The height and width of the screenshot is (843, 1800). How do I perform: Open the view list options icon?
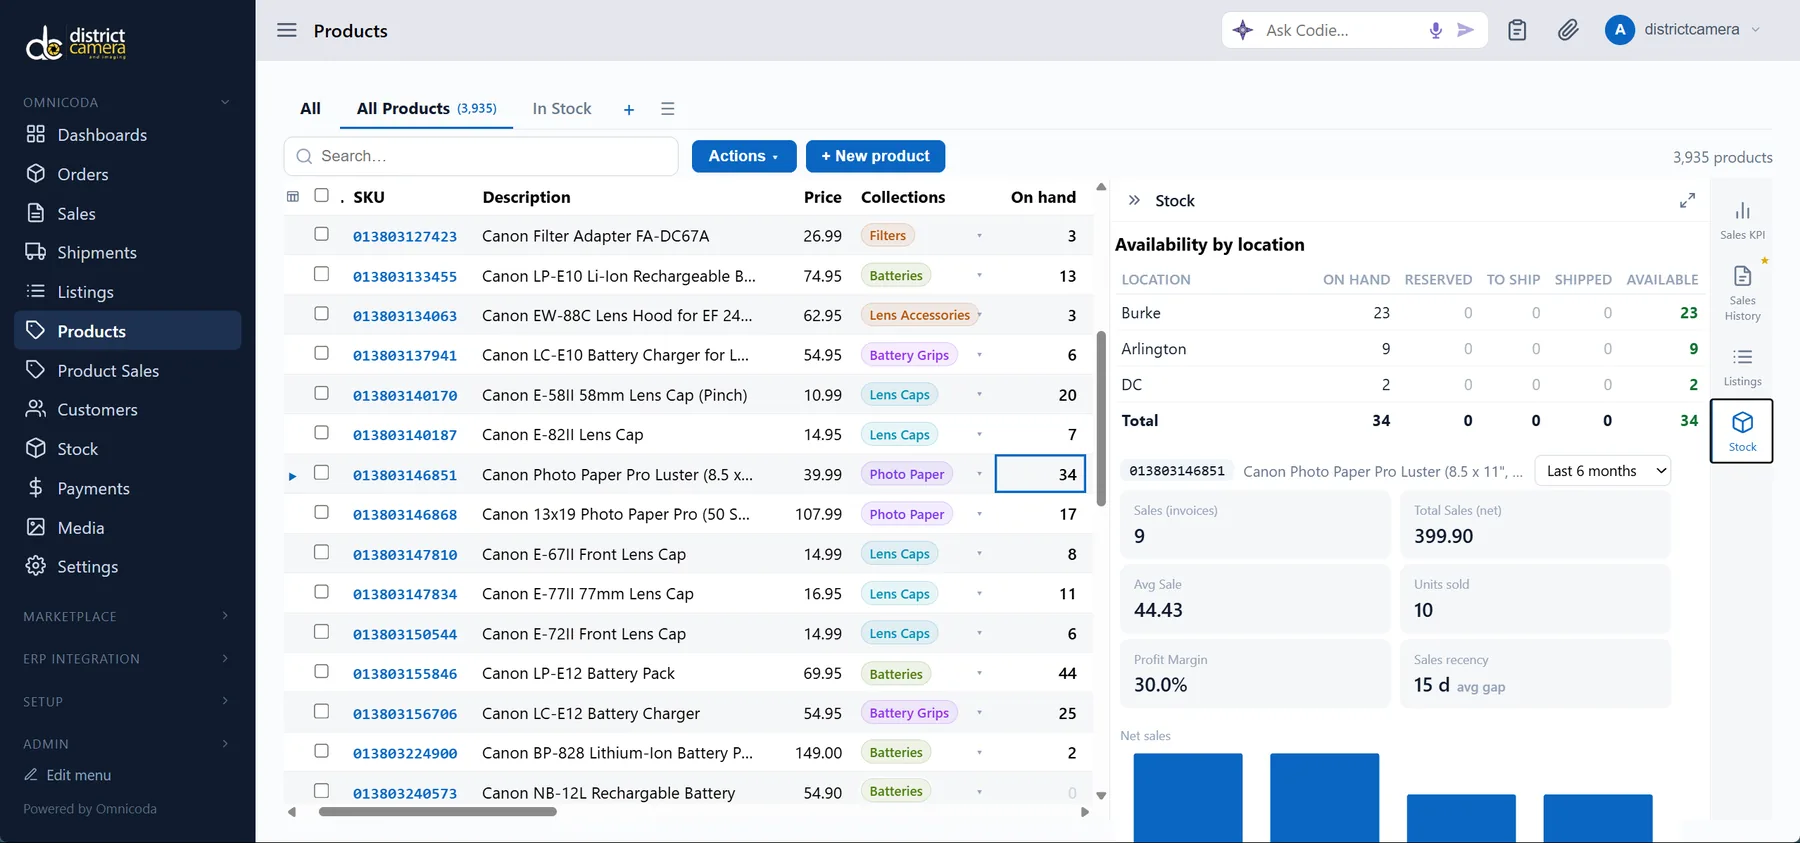668,108
